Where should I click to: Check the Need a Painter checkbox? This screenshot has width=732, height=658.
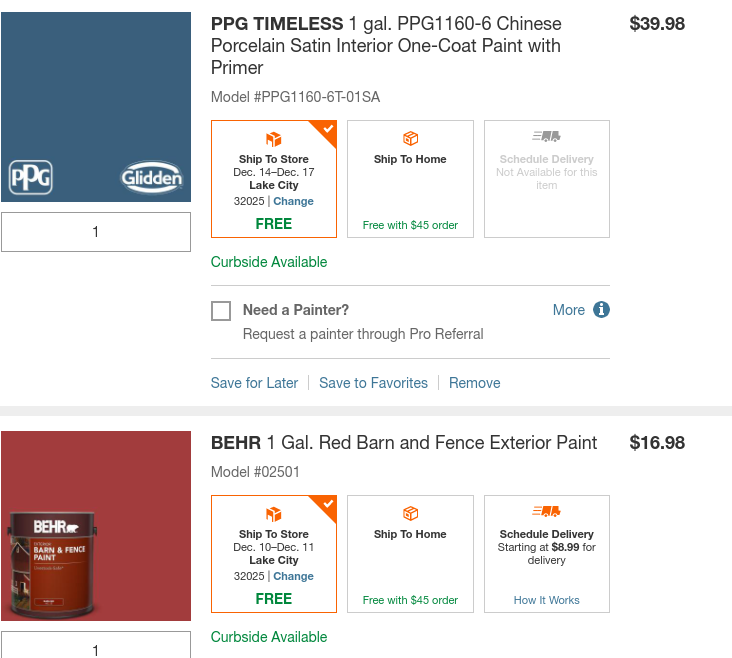[221, 311]
